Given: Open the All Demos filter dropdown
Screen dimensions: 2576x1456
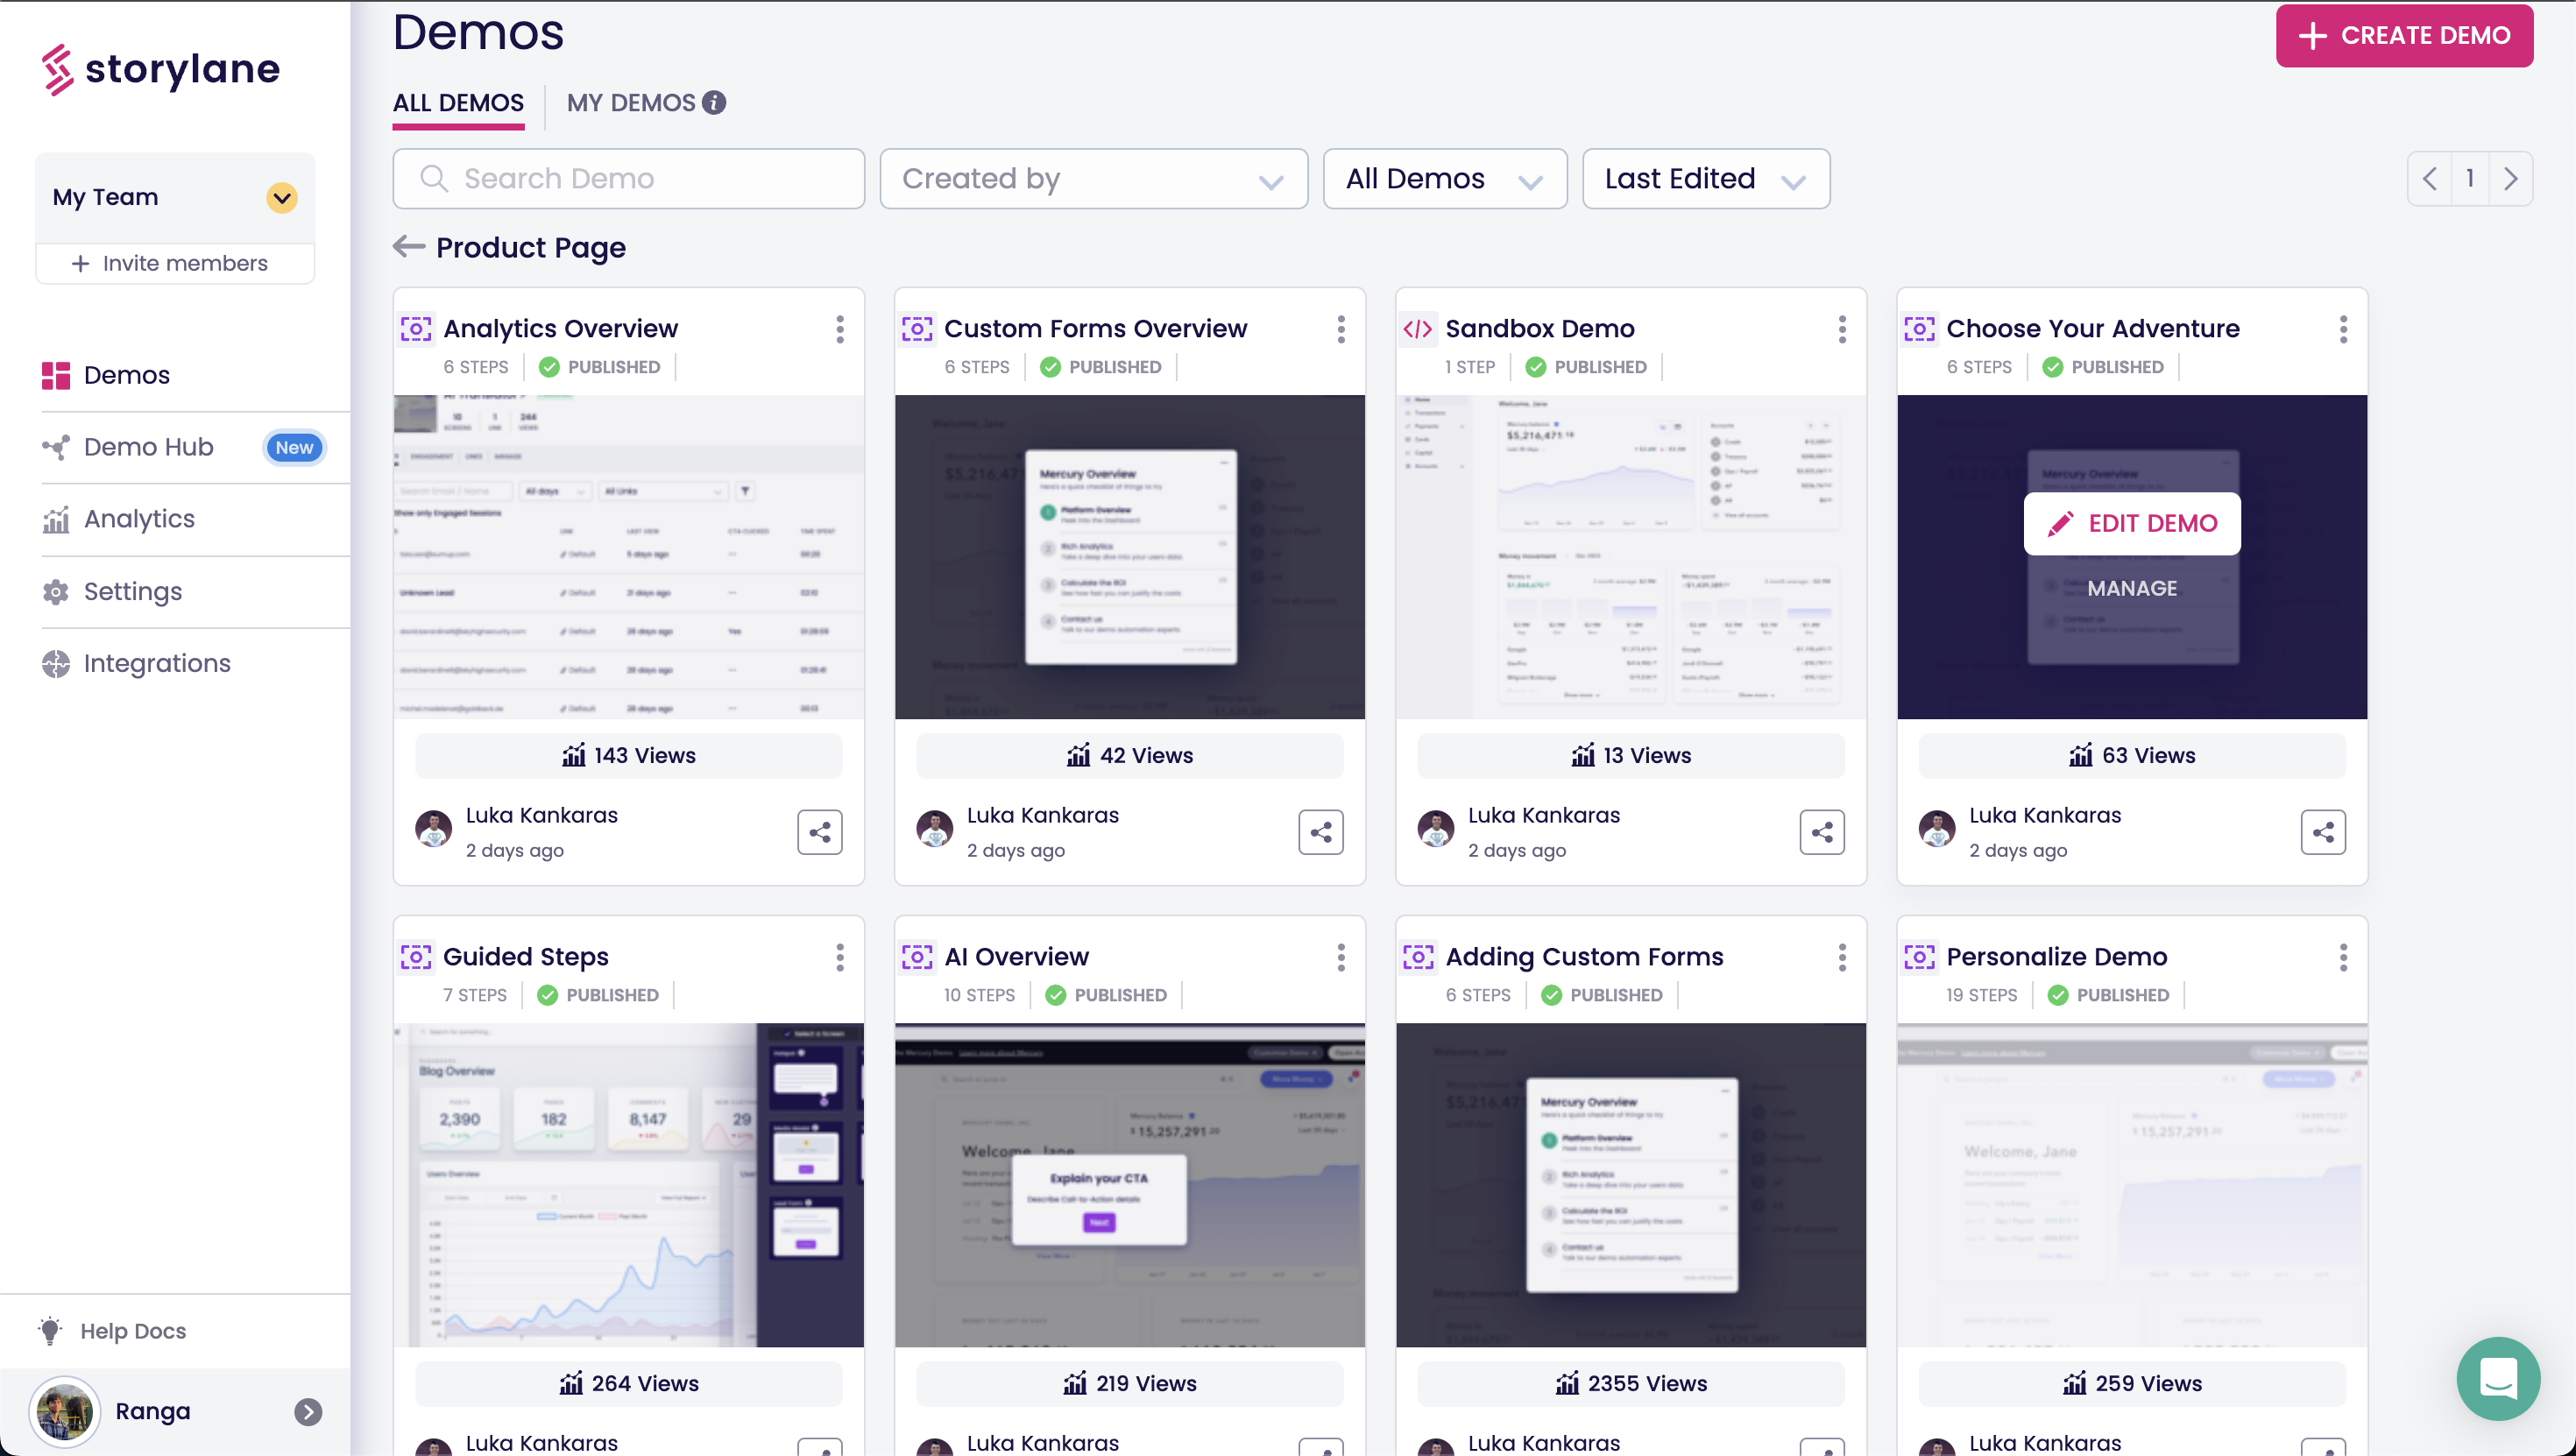Looking at the screenshot, I should point(1444,179).
